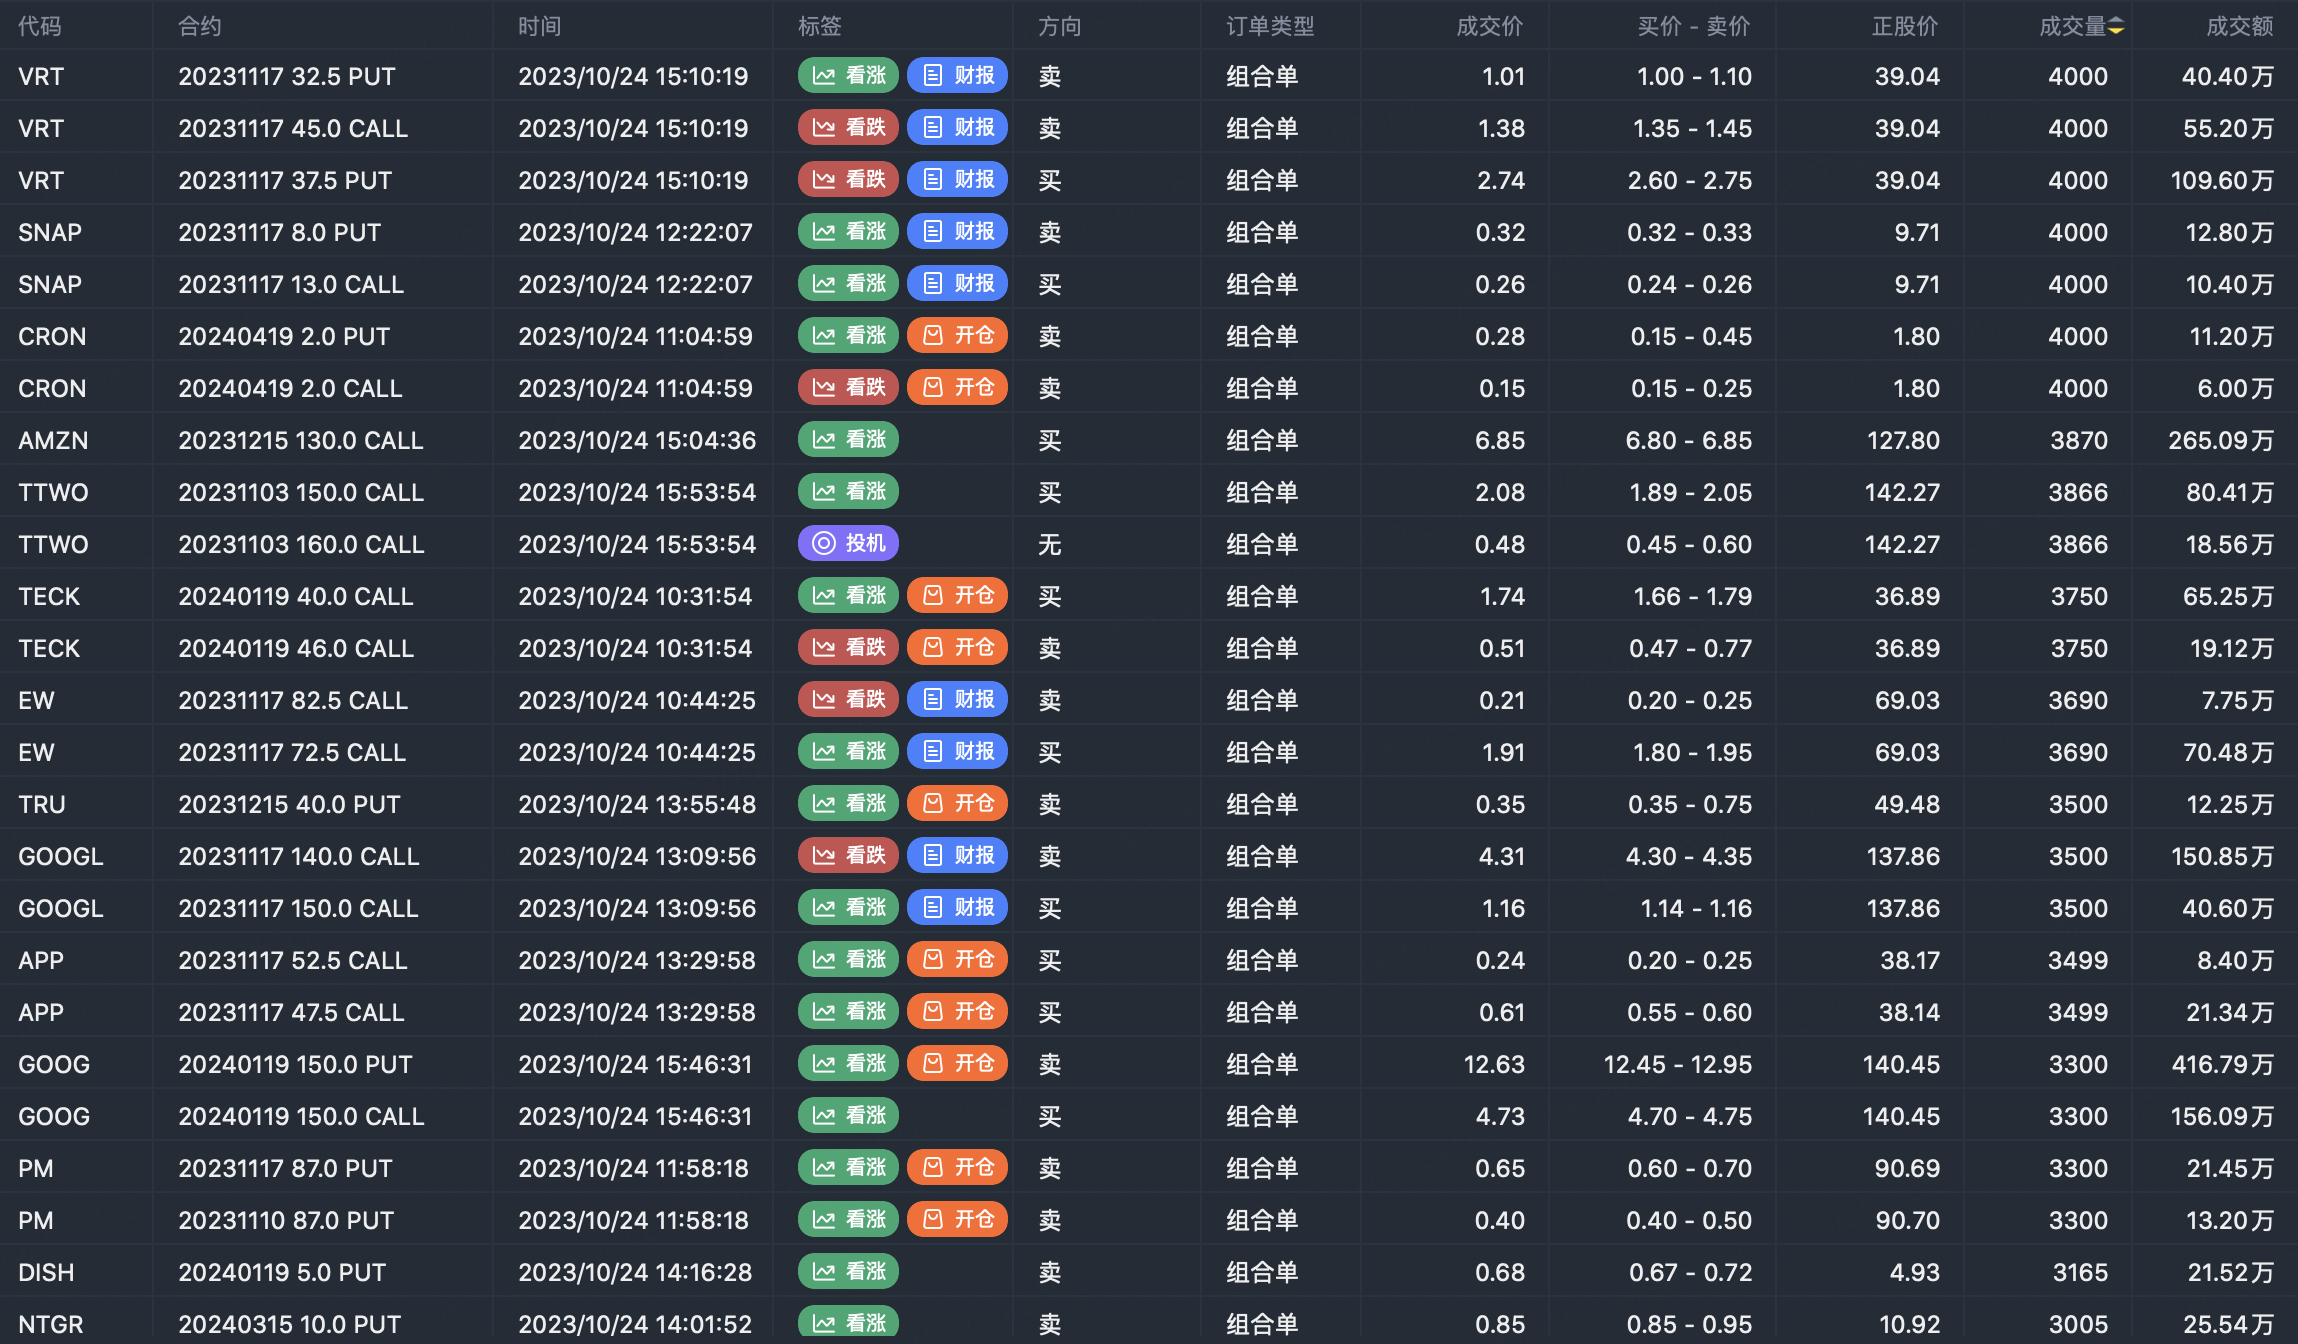This screenshot has height=1344, width=2298.
Task: Click the 财报 tag on EW 72.5 CALL row
Action: 957,752
